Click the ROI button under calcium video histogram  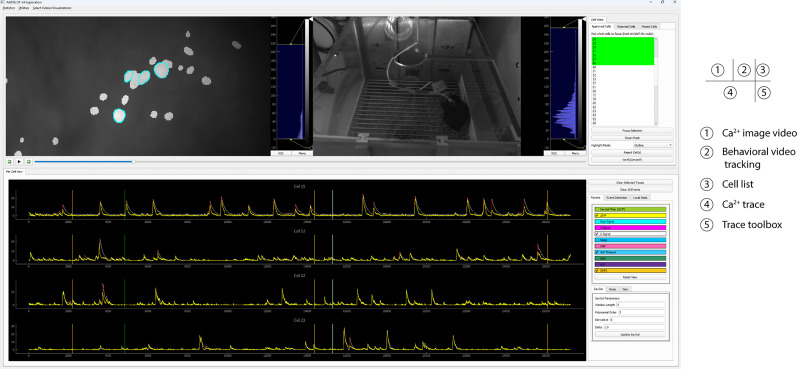pyautogui.click(x=281, y=153)
